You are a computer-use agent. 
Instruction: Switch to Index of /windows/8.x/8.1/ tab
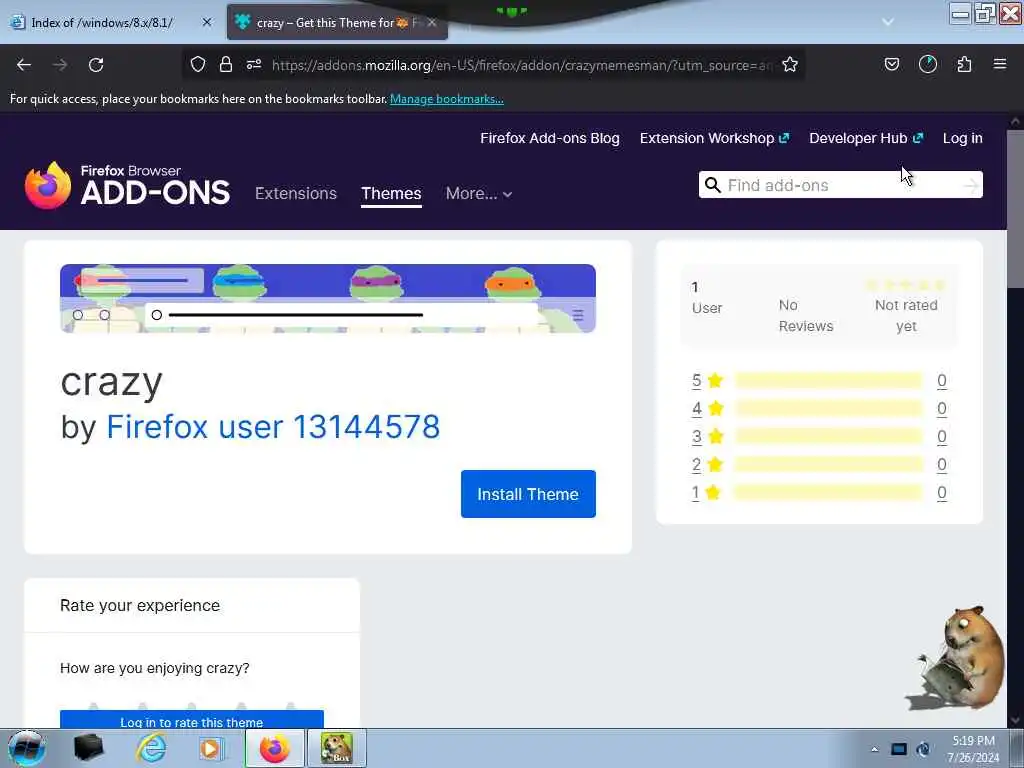pyautogui.click(x=103, y=22)
